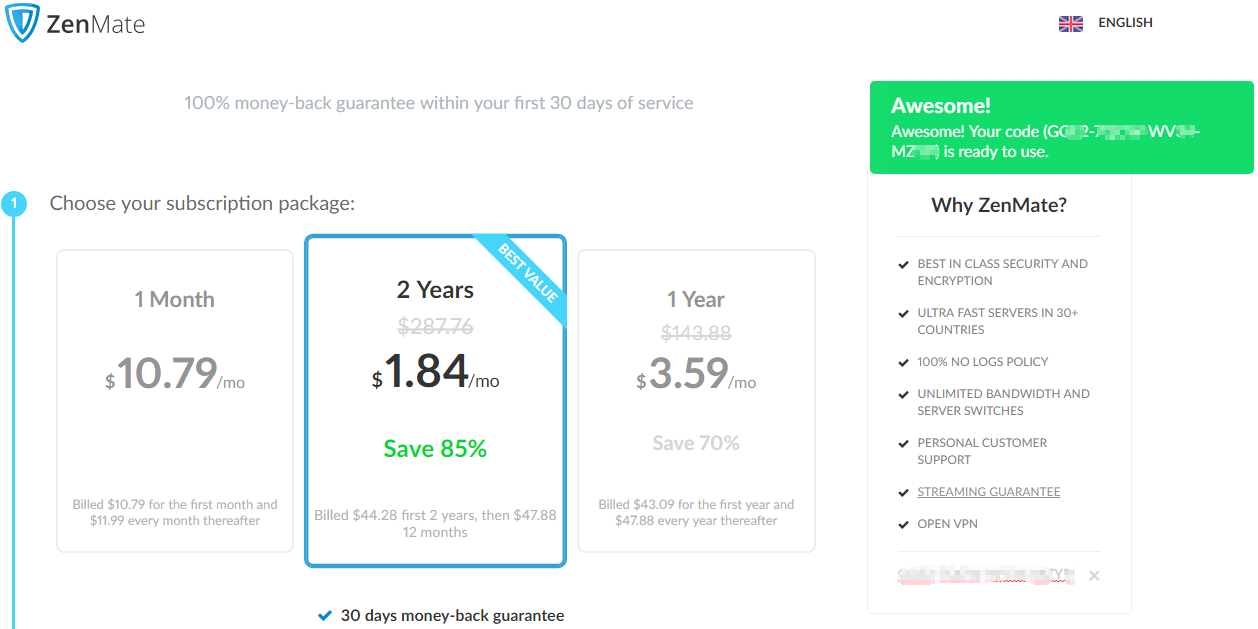This screenshot has height=629, width=1258.
Task: Remove applied coupon with the X icon
Action: (1094, 576)
